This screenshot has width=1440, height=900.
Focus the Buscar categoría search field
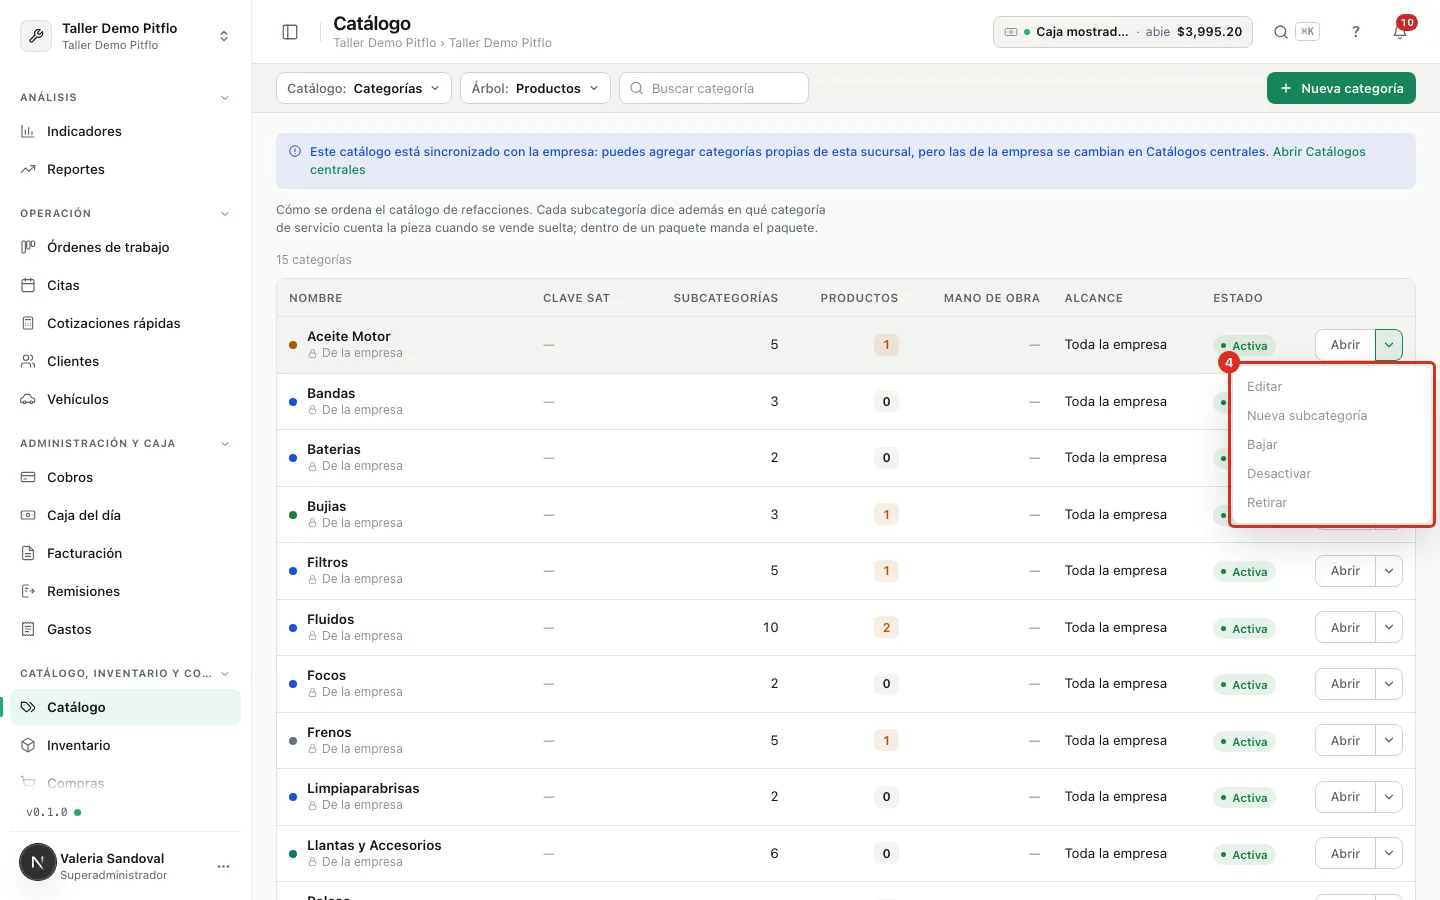coord(714,88)
